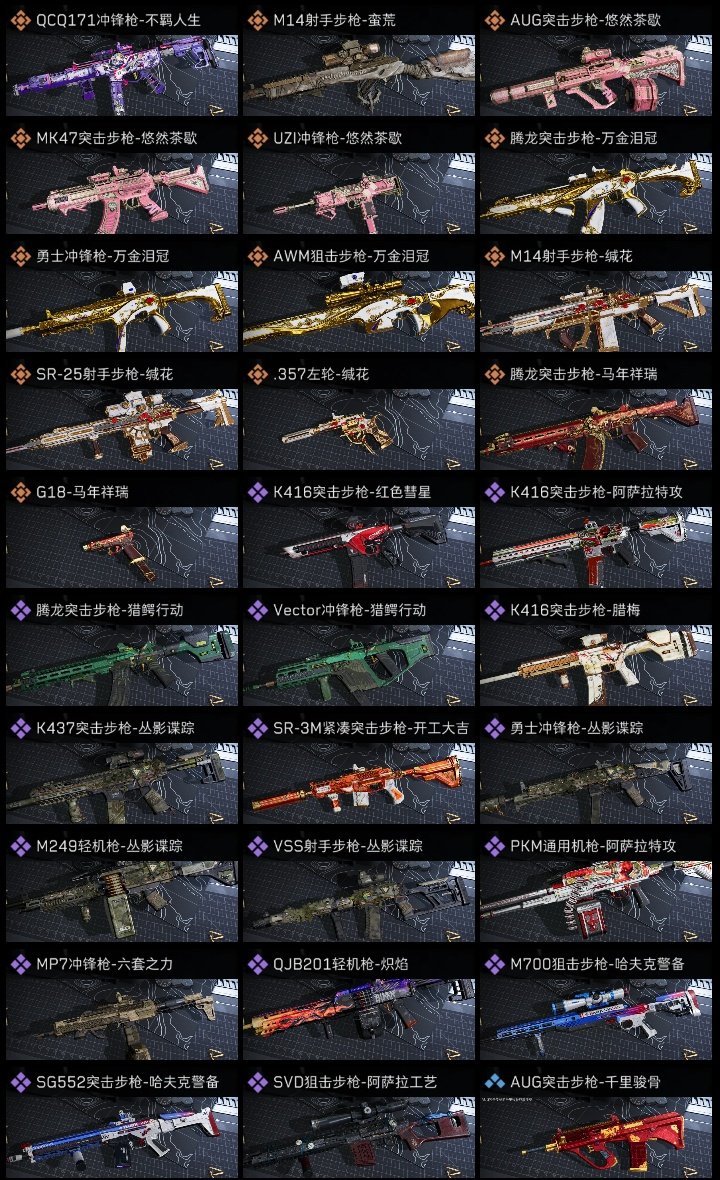Click the orange rarity icon beside QCQ171冲锋枪-不羁人生
The height and width of the screenshot is (1180, 720).
(x=20, y=20)
